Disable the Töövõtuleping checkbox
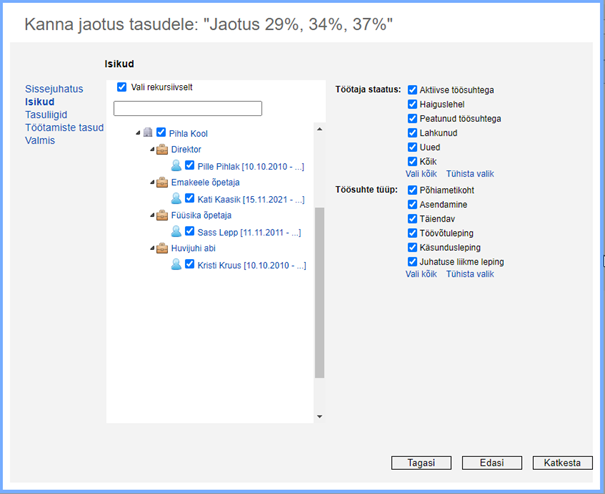Viewport: 605px width, 494px height. point(412,233)
